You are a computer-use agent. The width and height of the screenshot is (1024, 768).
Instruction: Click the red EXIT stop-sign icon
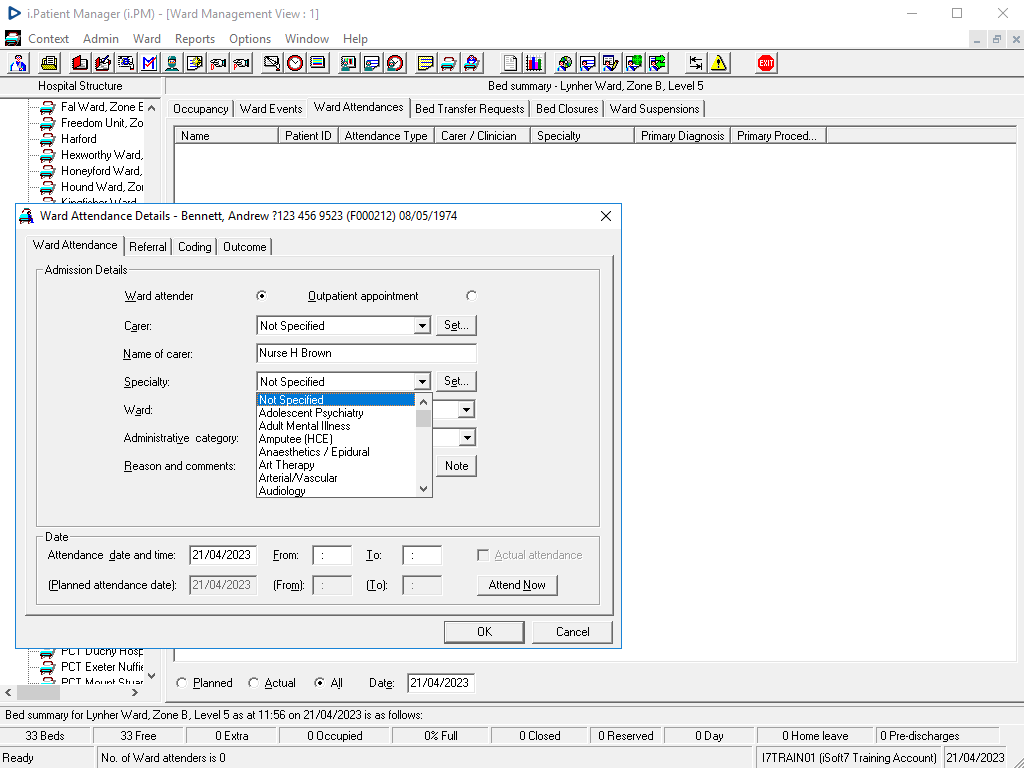click(x=766, y=63)
